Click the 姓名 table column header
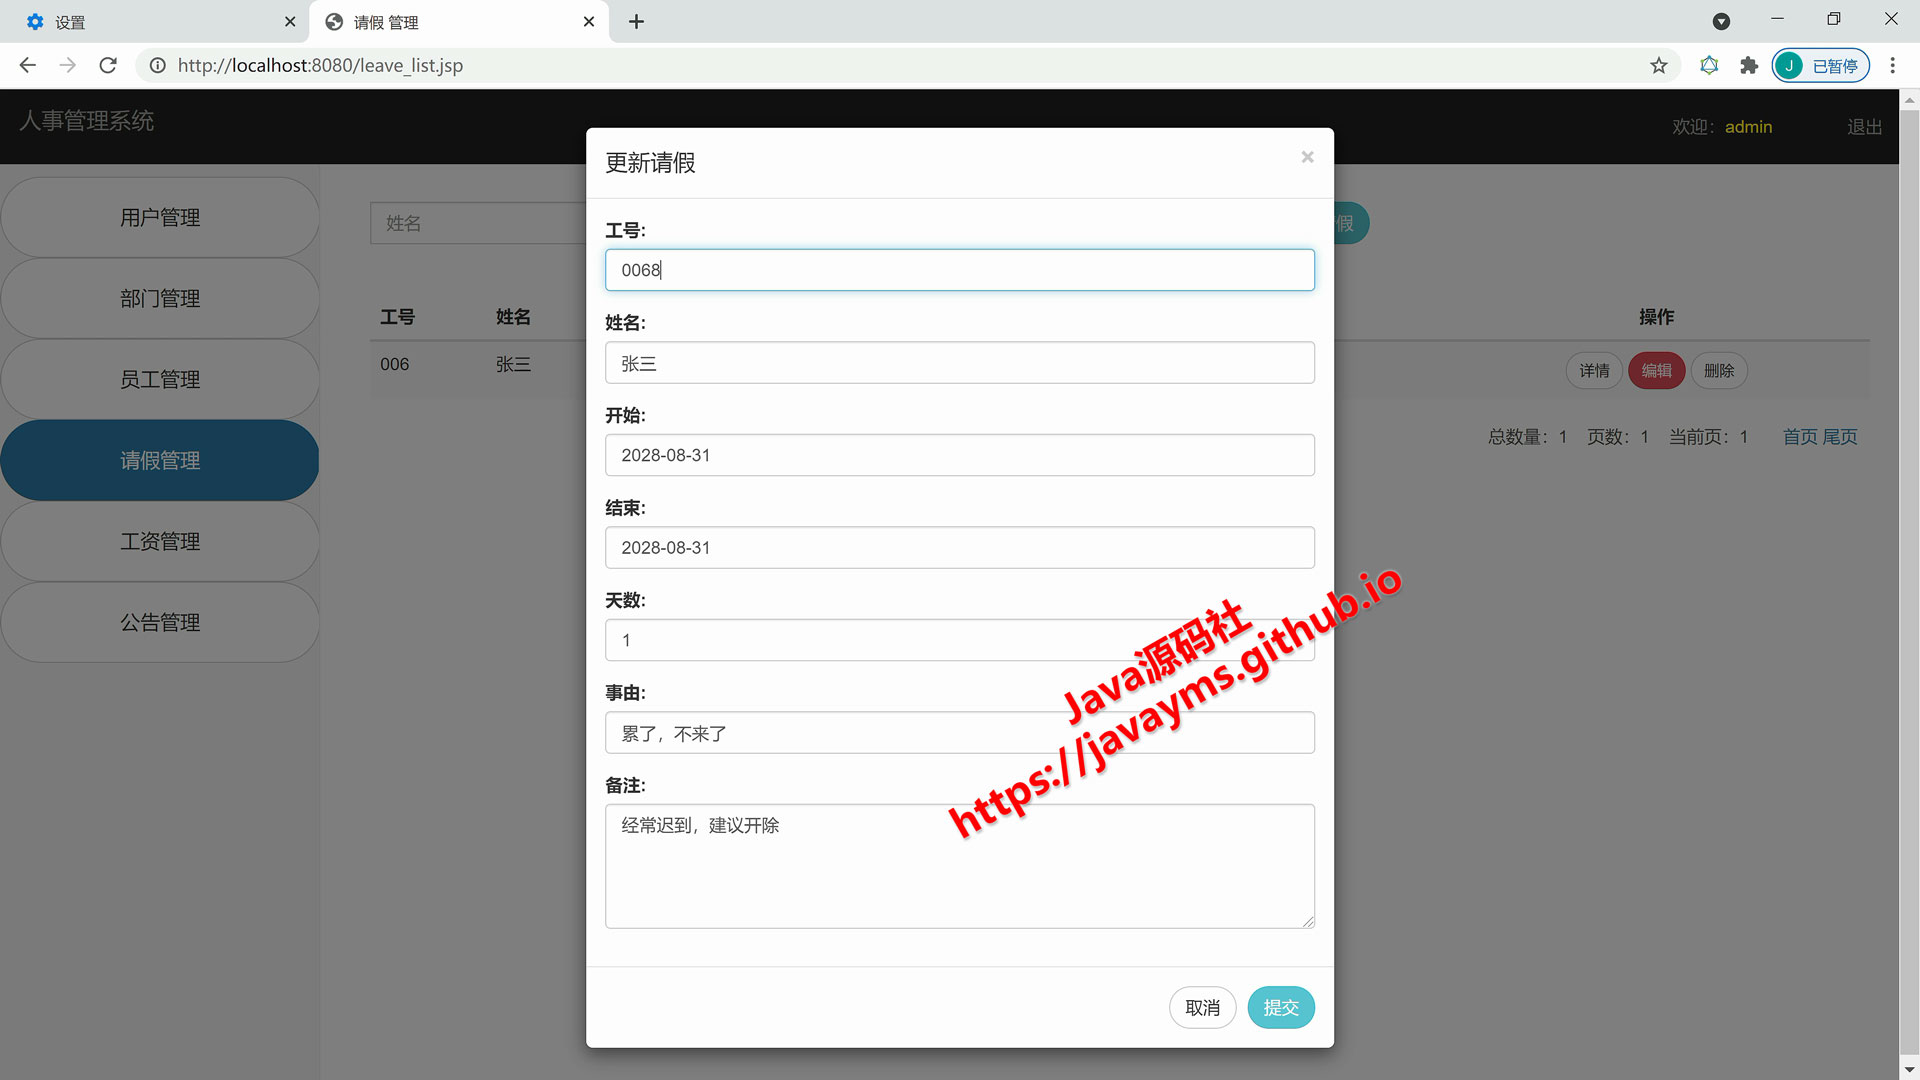The image size is (1920, 1080). tap(513, 317)
